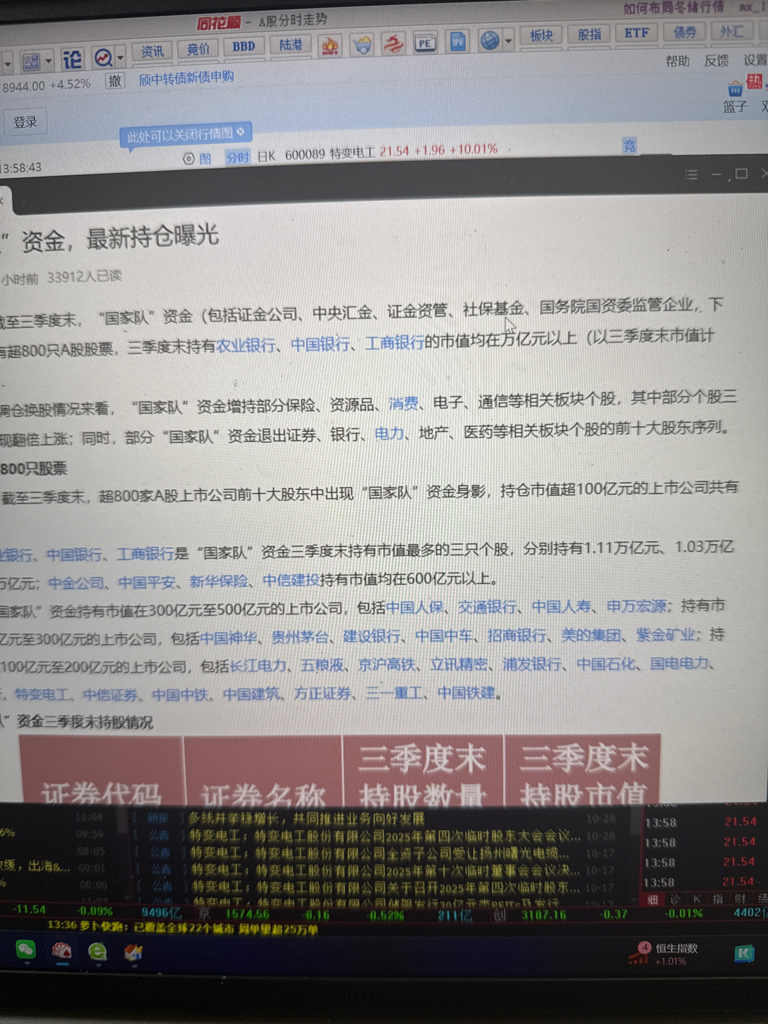Open the 恒生指数 taskbar widget

[x=664, y=953]
